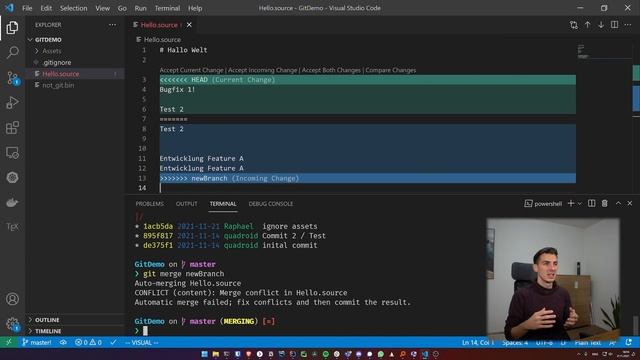640x360 pixels.
Task: Click master branch in status bar
Action: click(37, 342)
